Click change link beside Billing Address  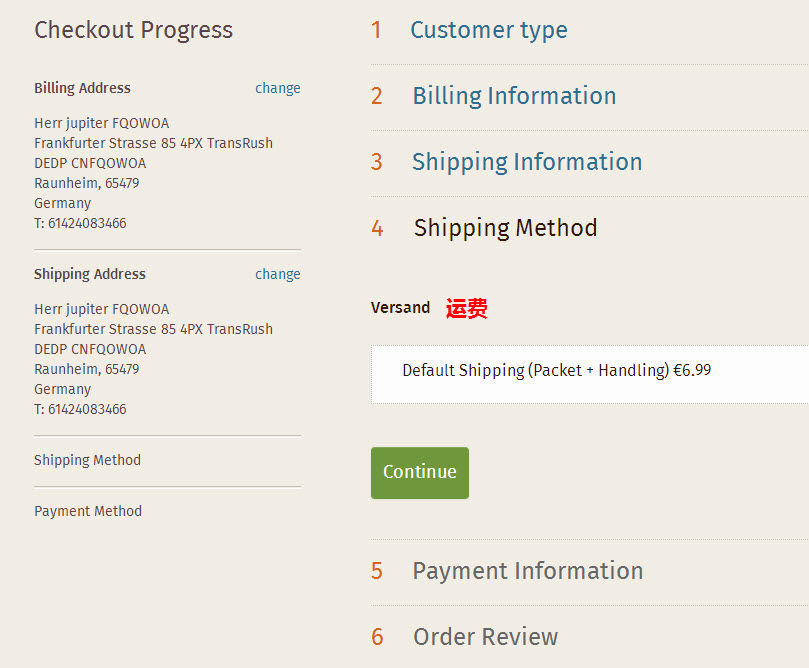click(x=277, y=88)
